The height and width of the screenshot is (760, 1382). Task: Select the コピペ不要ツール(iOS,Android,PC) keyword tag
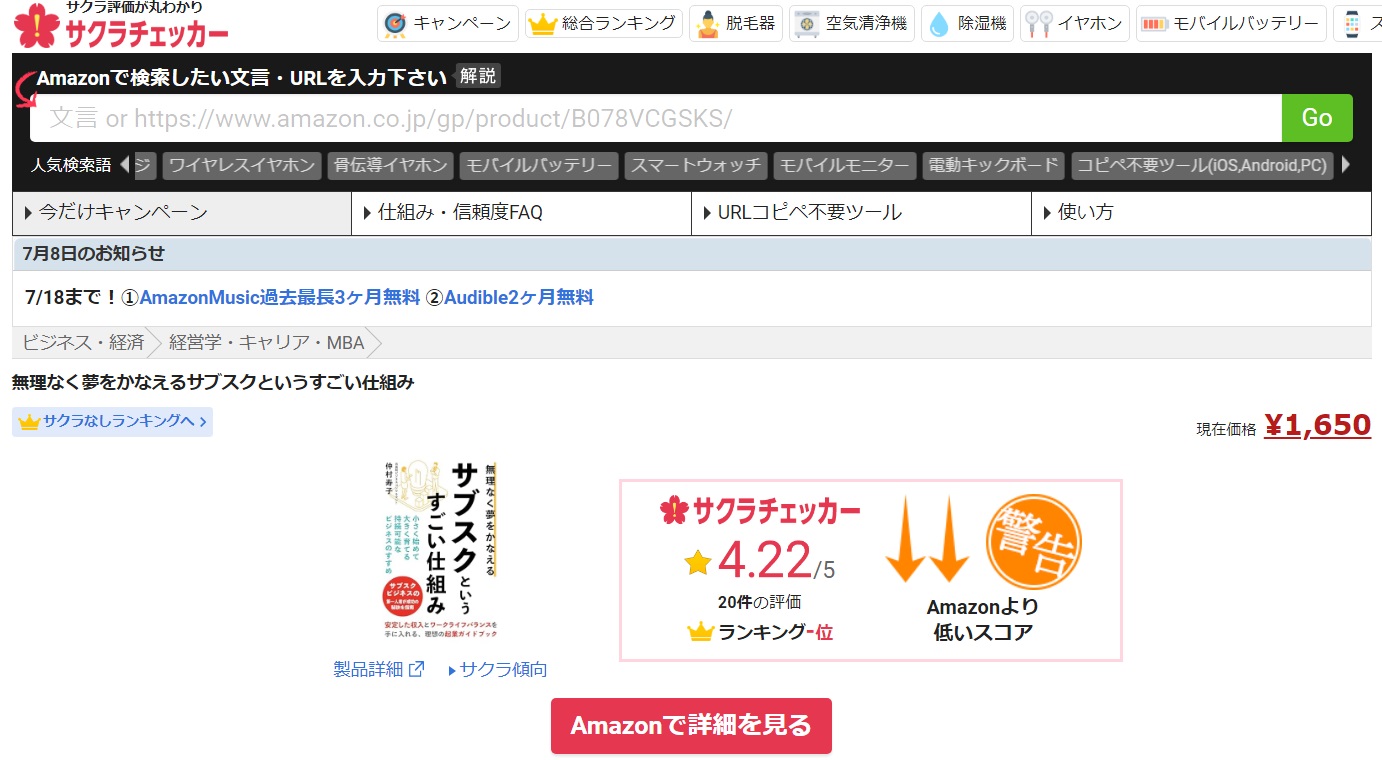pyautogui.click(x=1202, y=166)
